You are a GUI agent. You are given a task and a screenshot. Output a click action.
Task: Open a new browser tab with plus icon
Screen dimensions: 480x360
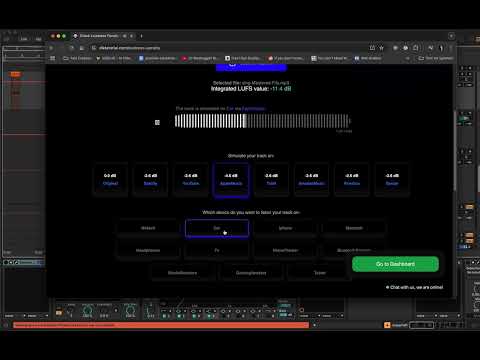point(141,36)
